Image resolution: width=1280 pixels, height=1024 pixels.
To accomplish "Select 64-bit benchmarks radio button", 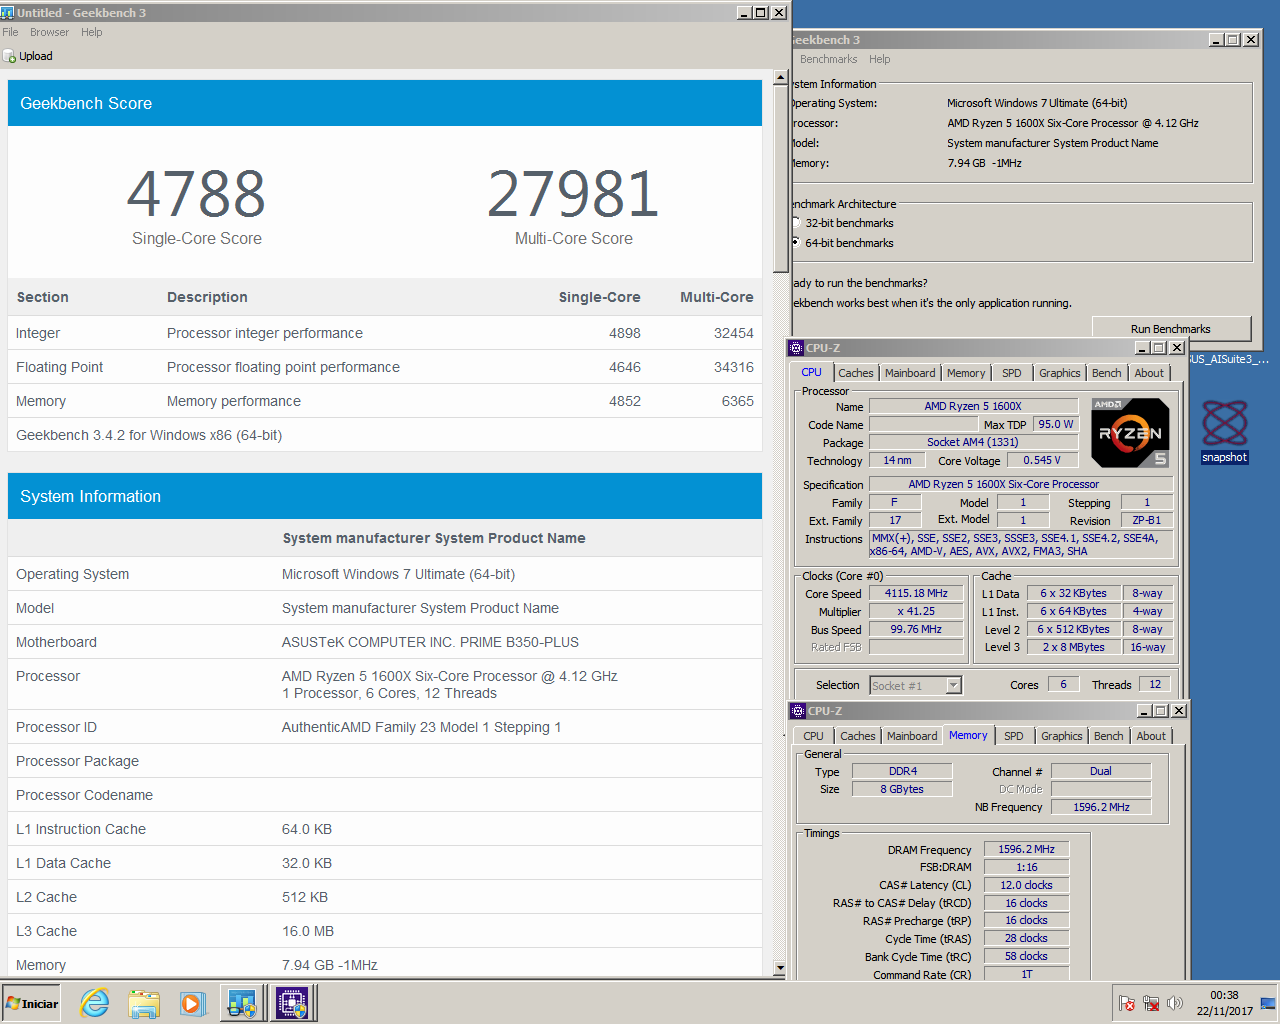I will [x=795, y=243].
